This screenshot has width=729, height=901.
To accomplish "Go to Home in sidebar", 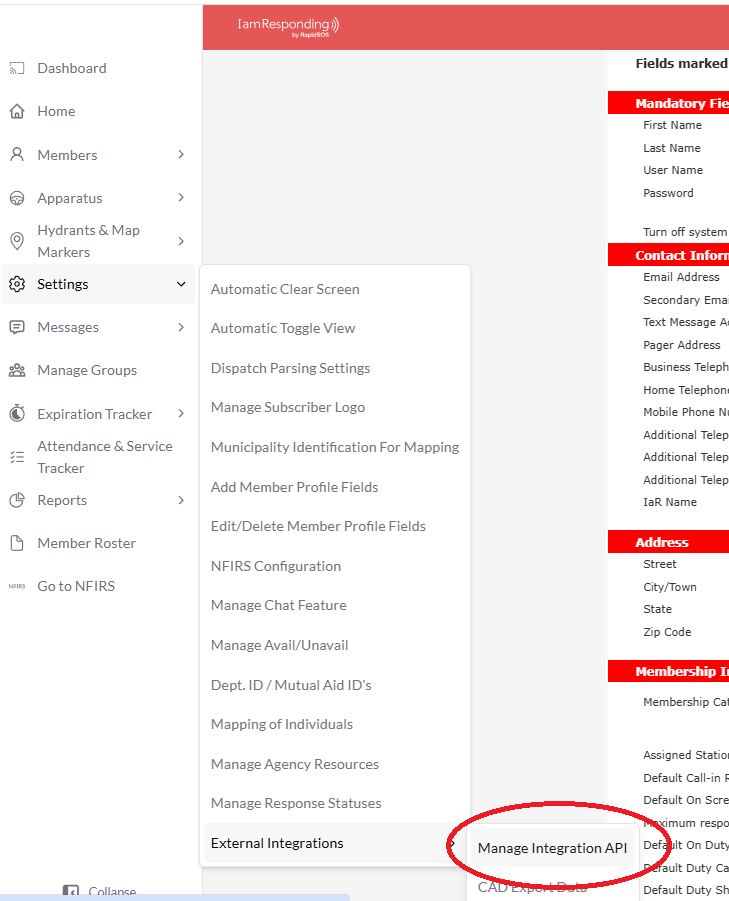I will [56, 111].
